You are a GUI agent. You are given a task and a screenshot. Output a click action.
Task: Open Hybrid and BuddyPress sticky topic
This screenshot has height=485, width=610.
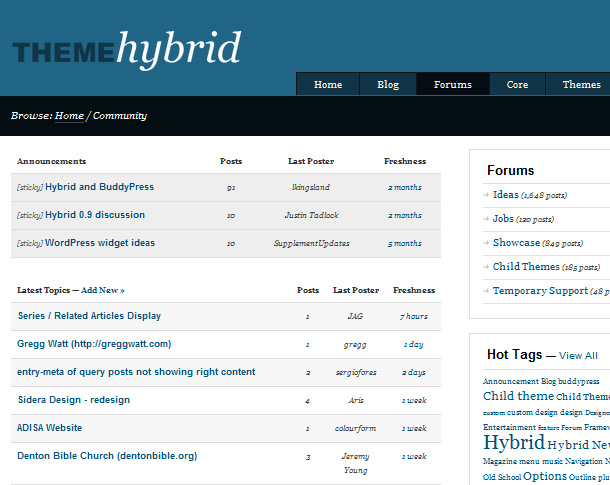100,187
